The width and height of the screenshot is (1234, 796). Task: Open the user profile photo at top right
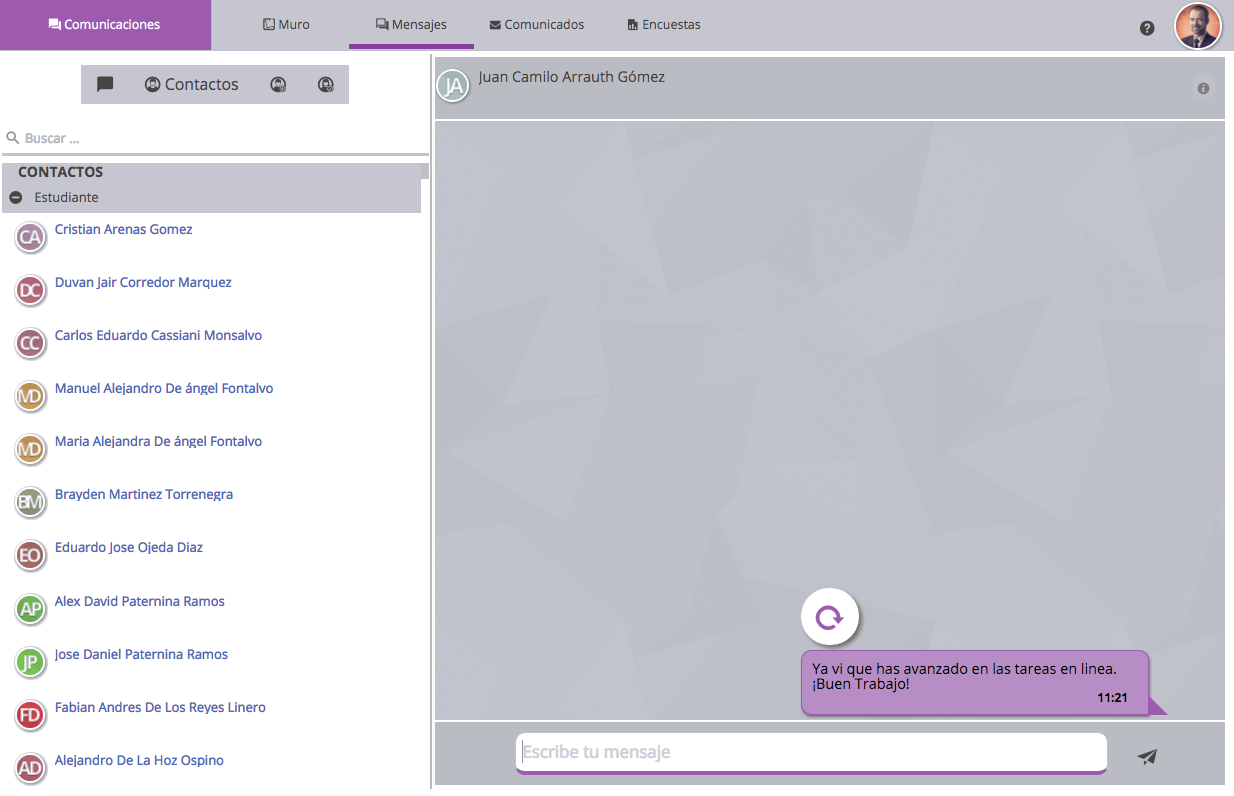pyautogui.click(x=1197, y=26)
